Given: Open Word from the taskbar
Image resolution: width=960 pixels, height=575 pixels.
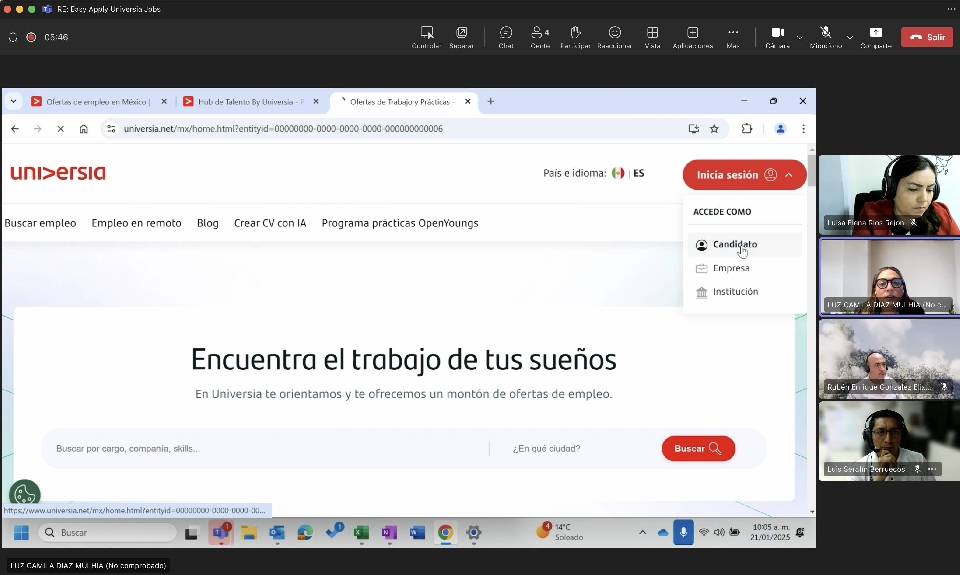Looking at the screenshot, I should (417, 533).
